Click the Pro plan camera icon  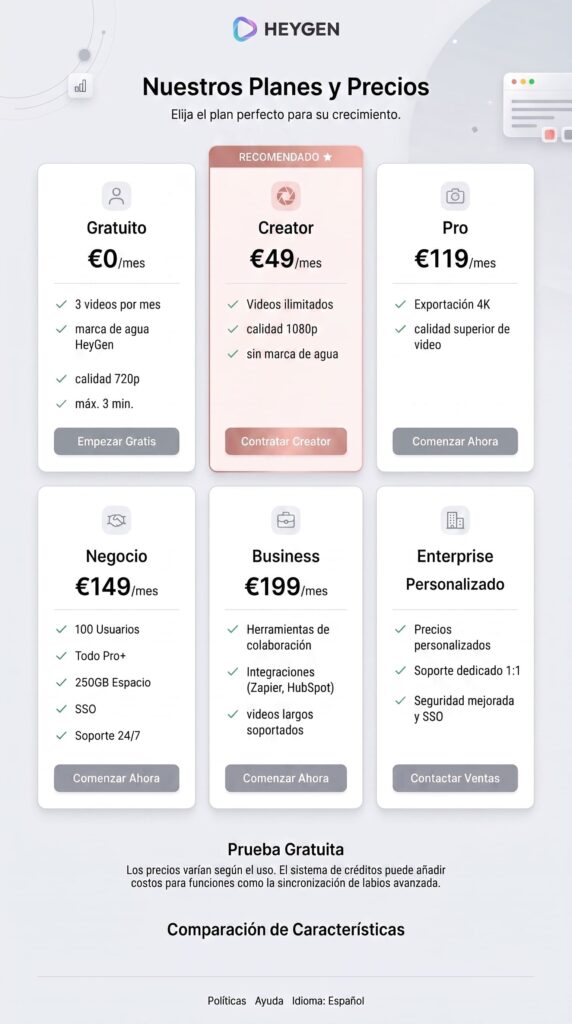click(x=455, y=196)
